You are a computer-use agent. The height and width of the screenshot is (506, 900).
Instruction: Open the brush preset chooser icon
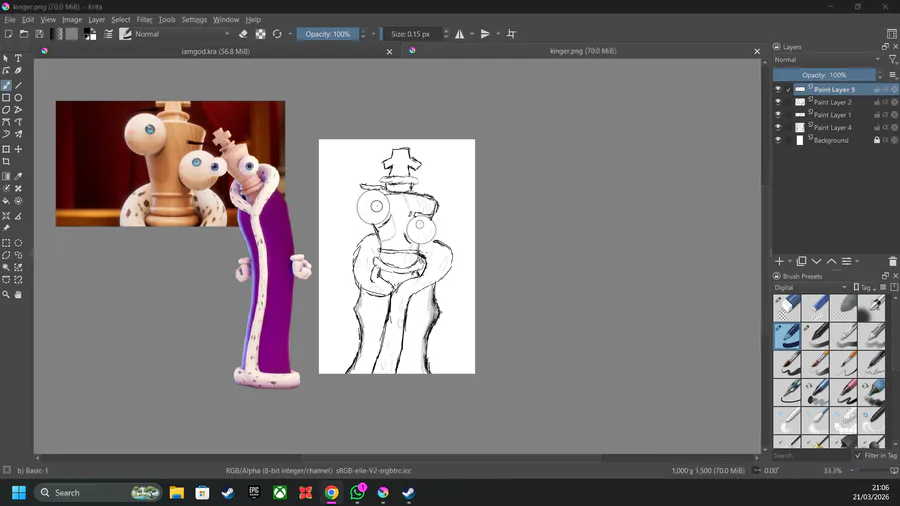tap(125, 34)
